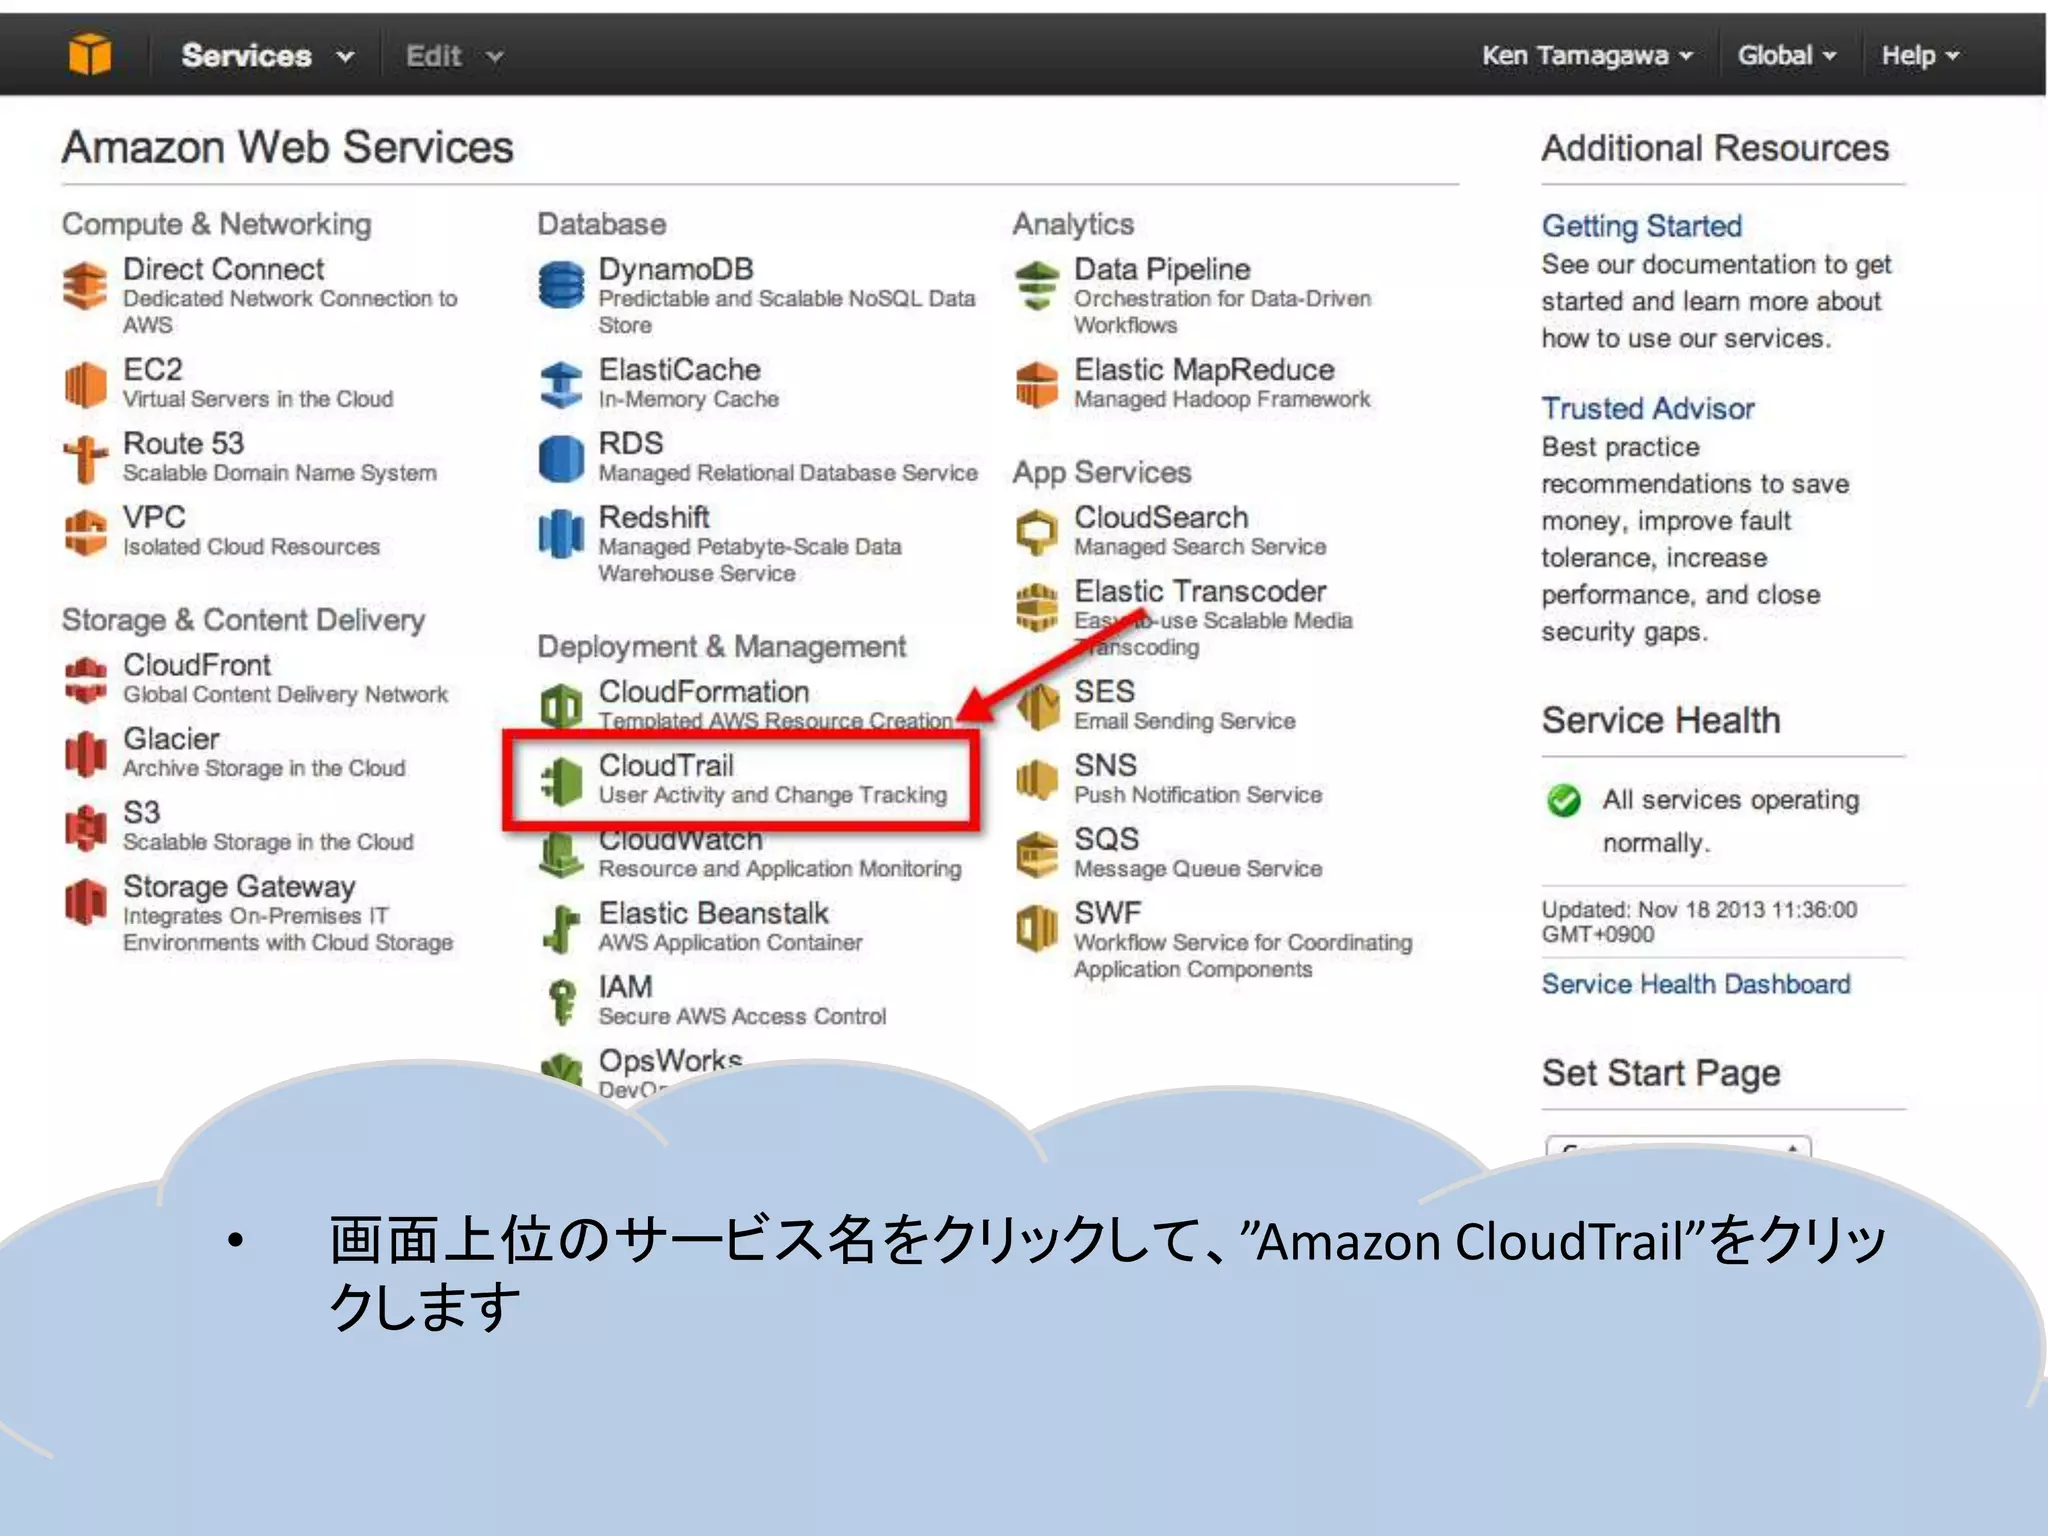2048x1536 pixels.
Task: Click the 'Updated: Nov 18 2013' timestamp
Action: coord(1699,921)
